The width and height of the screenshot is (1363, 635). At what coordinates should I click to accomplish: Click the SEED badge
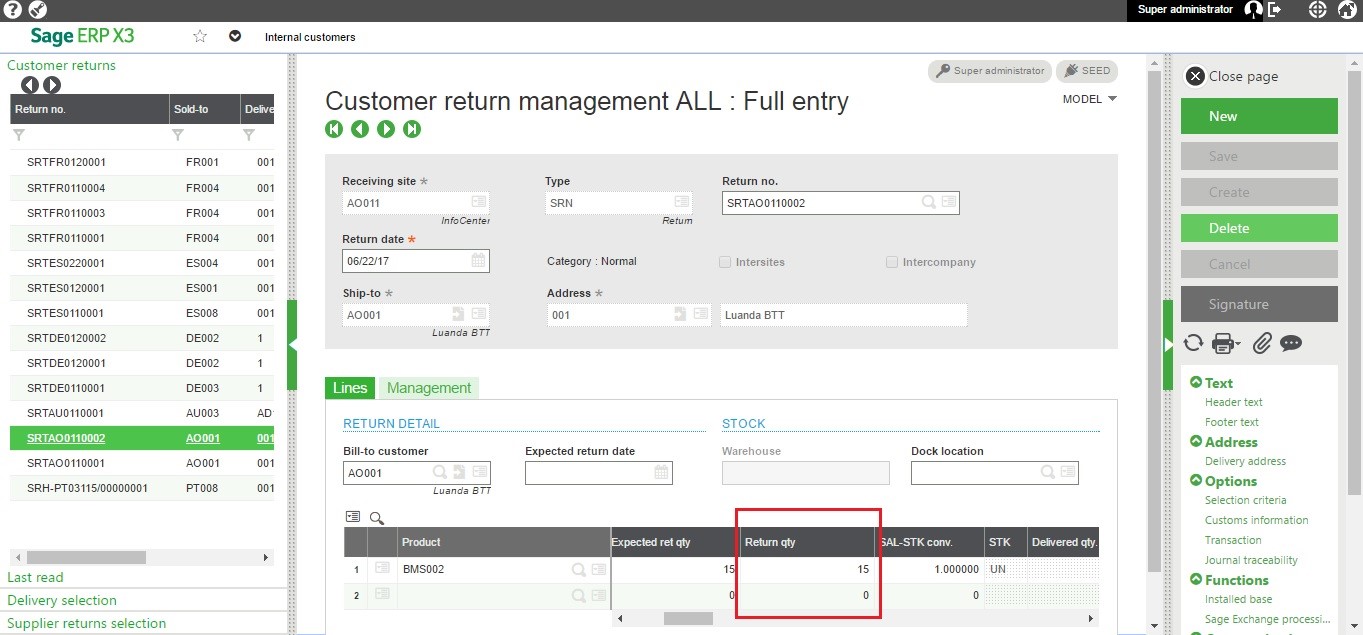(1087, 71)
